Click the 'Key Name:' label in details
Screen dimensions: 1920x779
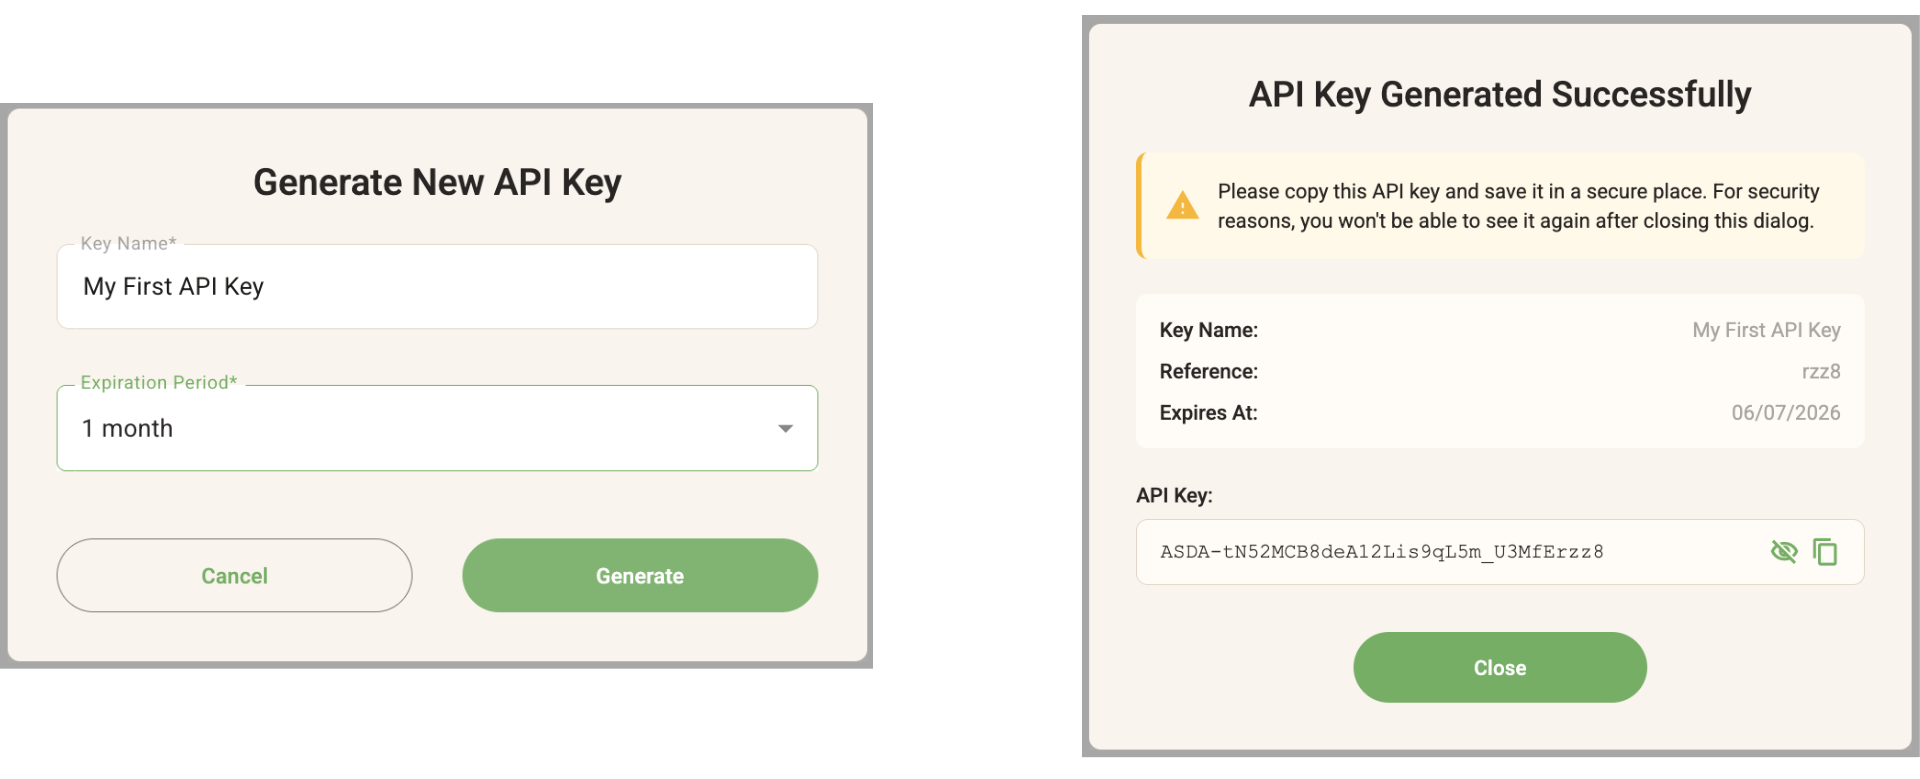(1209, 330)
